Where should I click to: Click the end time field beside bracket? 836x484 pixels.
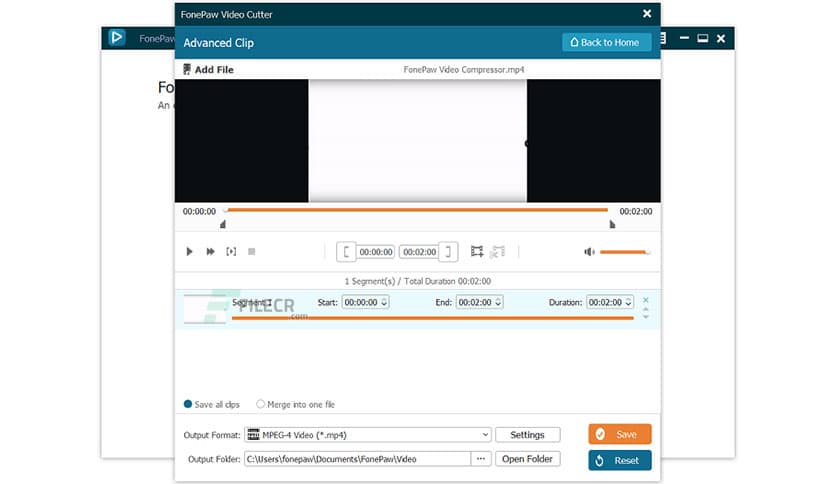pyautogui.click(x=420, y=252)
